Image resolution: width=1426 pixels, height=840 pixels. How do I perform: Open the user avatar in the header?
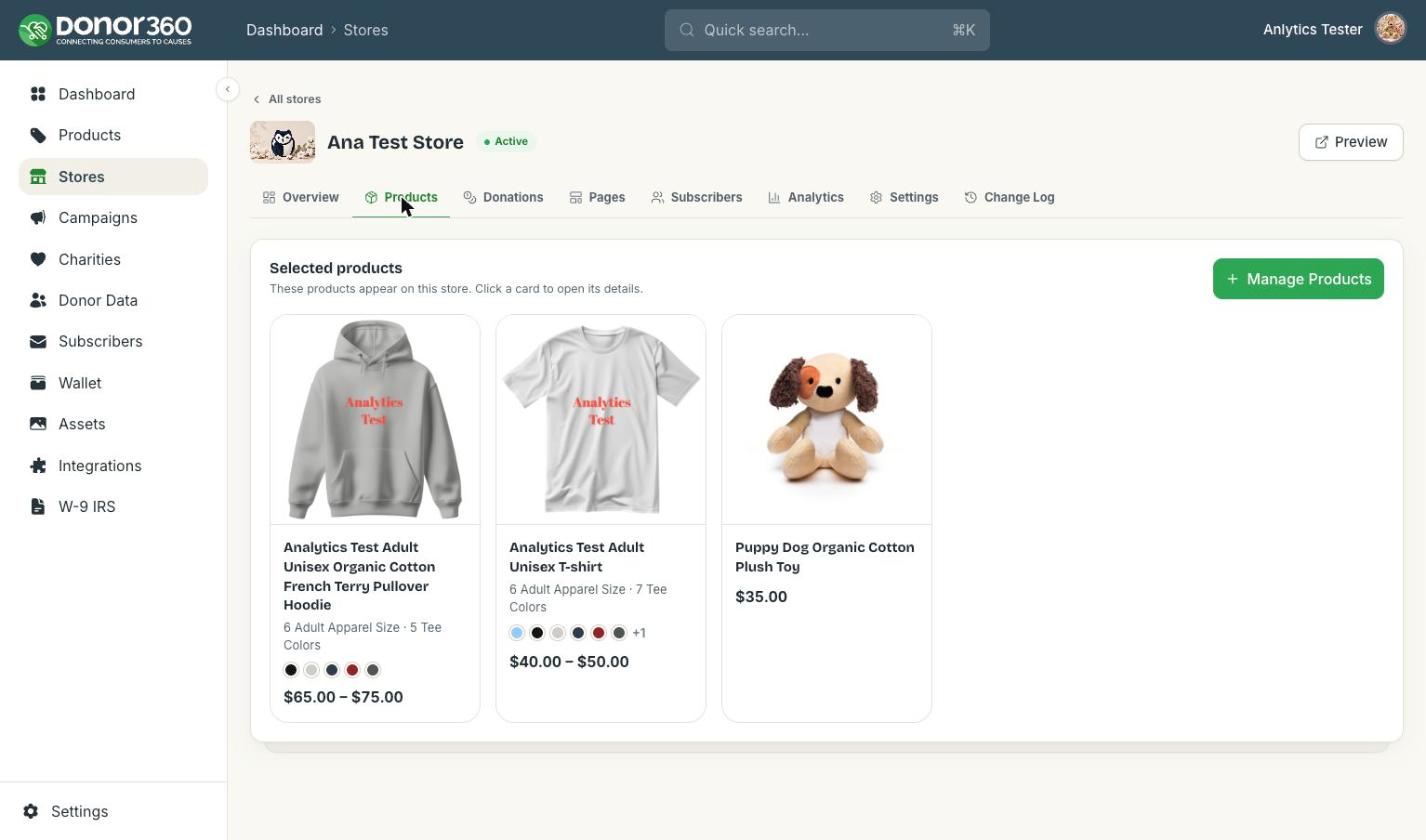1390,29
